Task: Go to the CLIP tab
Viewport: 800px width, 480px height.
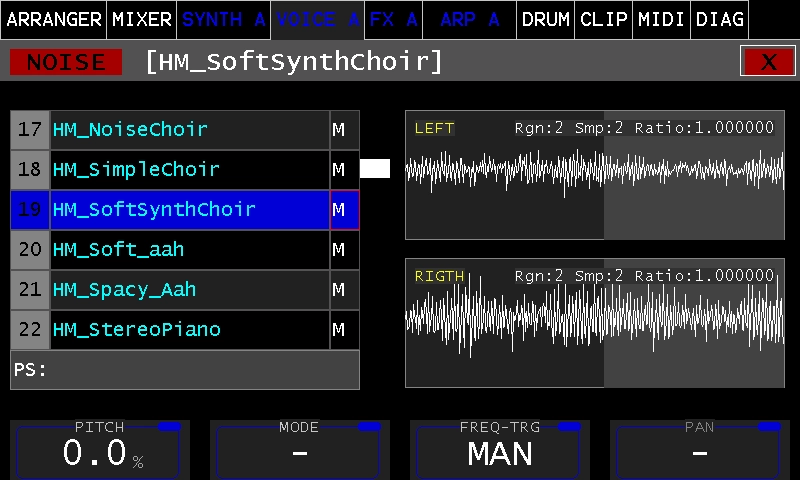Action: tap(604, 20)
